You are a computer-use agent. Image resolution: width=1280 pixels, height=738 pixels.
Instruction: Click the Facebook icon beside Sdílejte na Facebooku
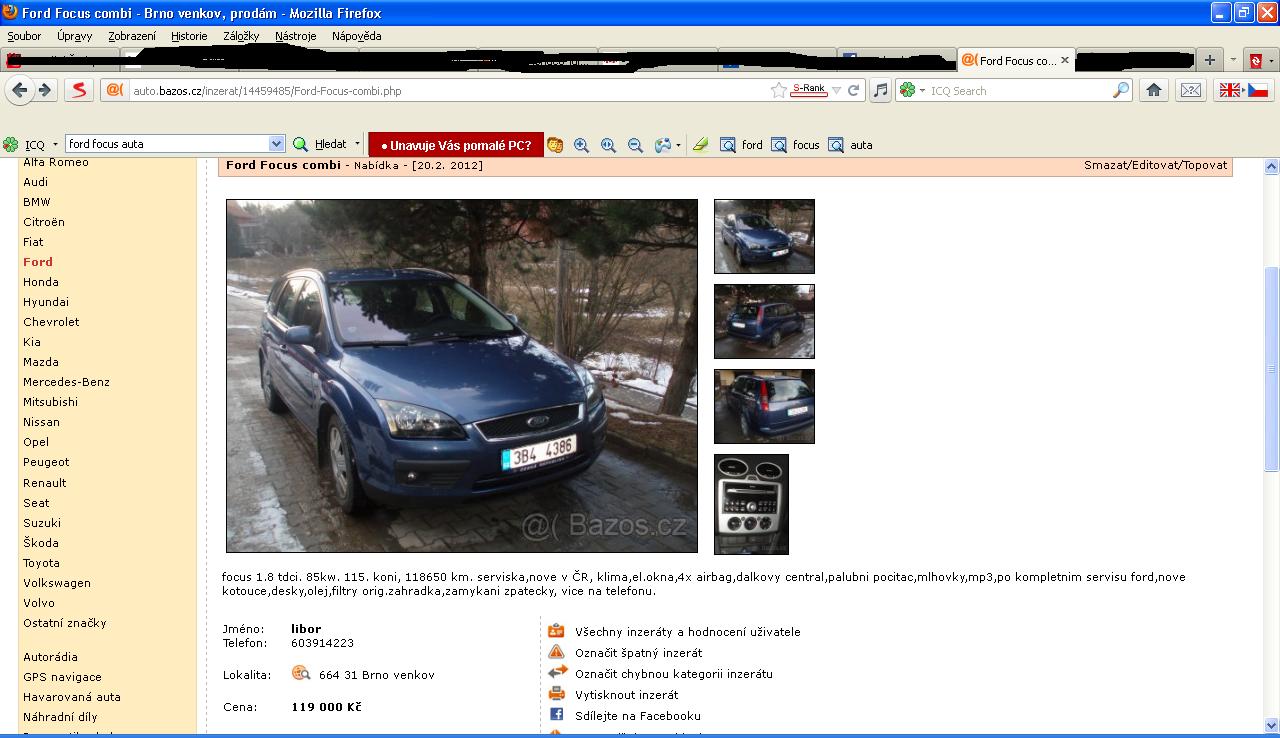[557, 715]
